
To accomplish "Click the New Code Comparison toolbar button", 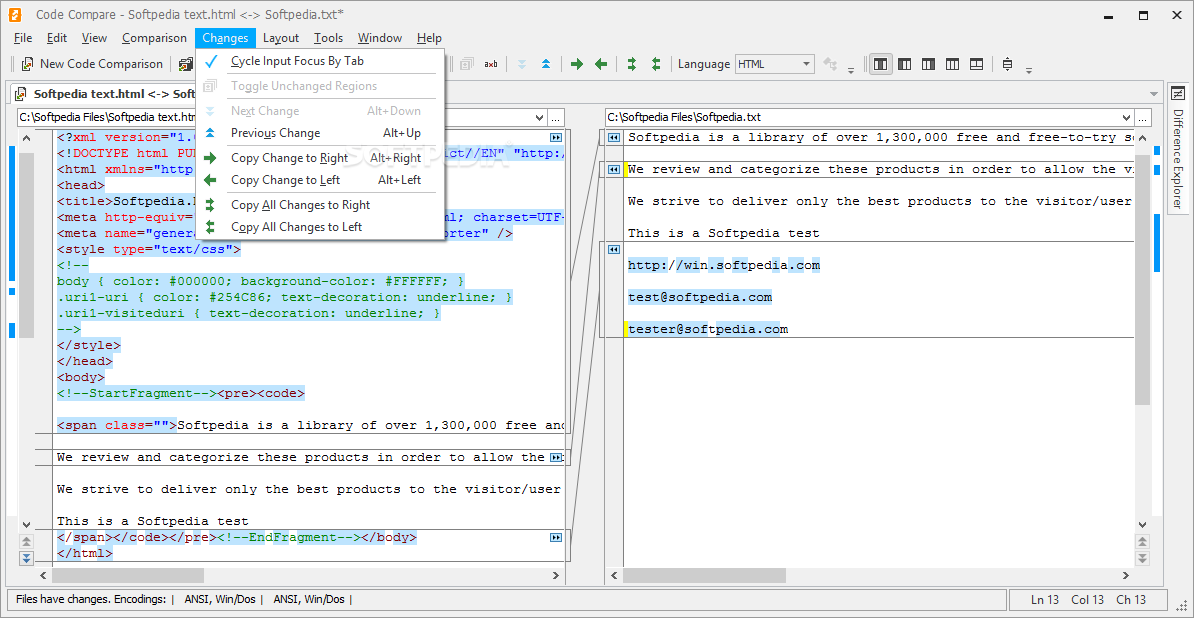I will [x=91, y=64].
